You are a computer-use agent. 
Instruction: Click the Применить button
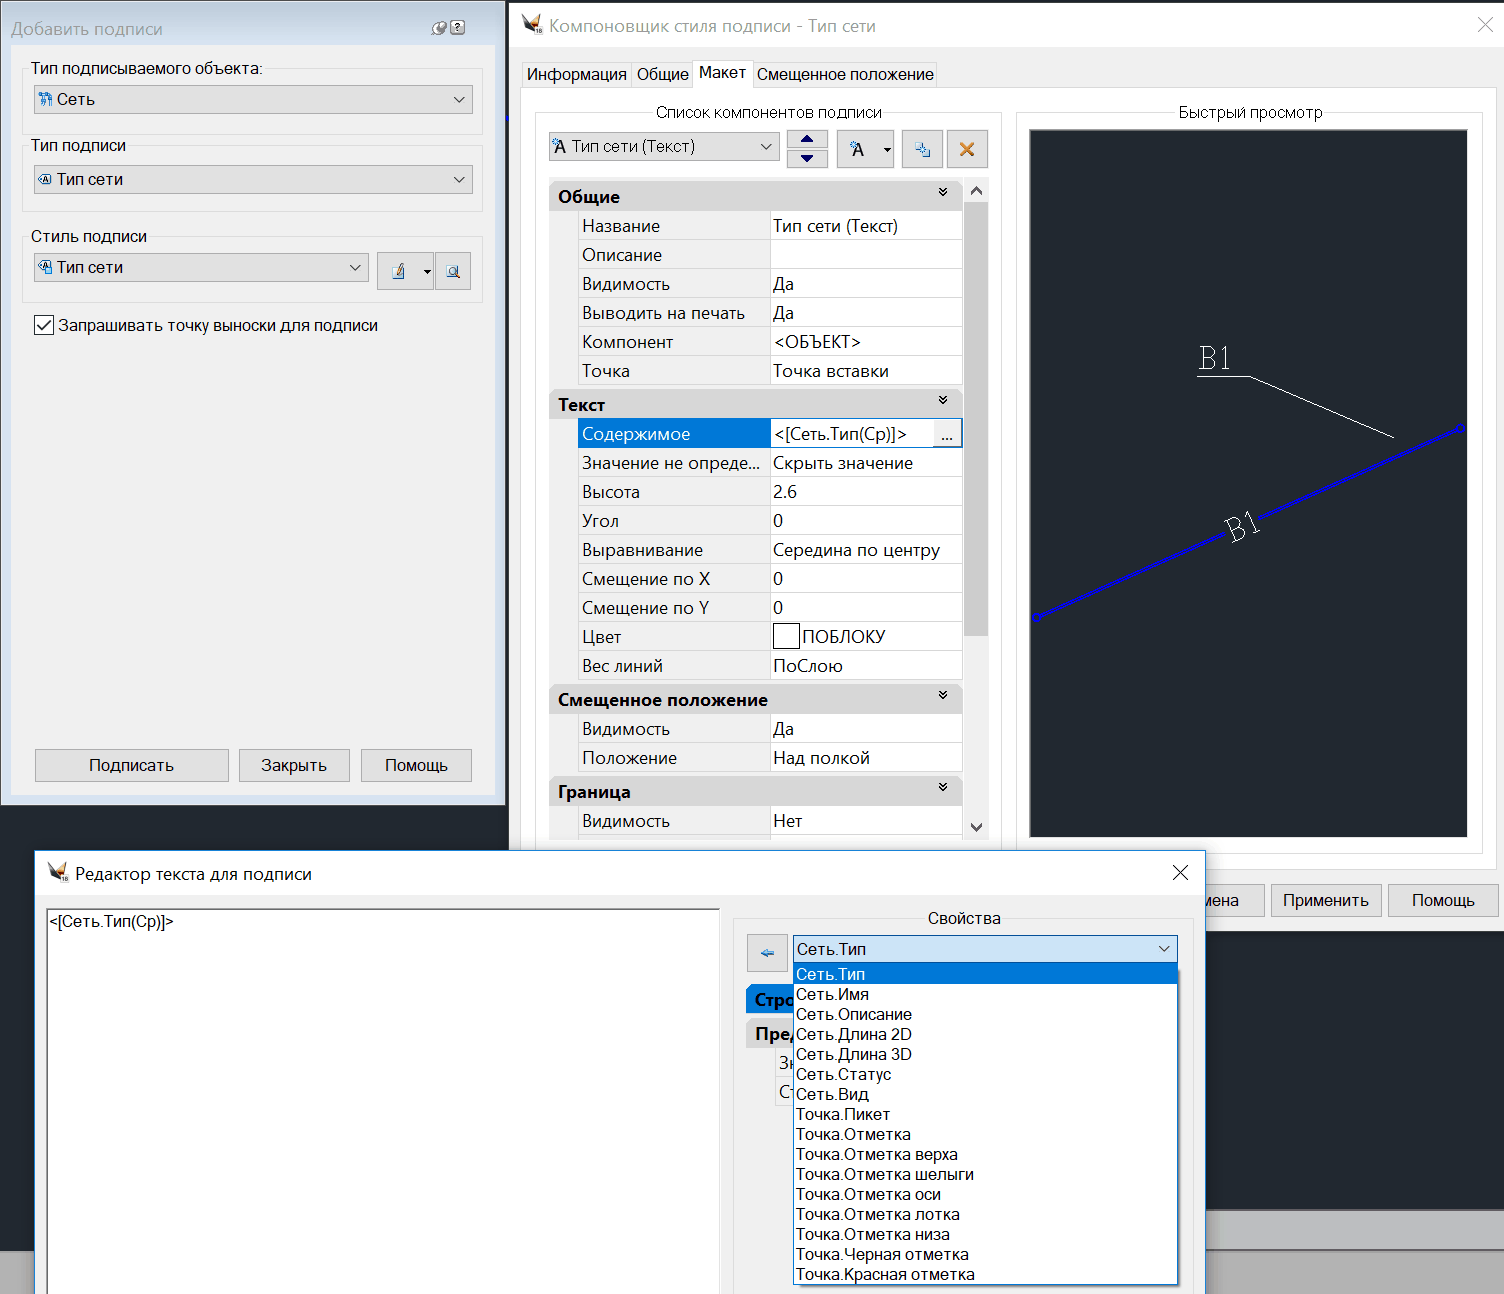point(1326,900)
